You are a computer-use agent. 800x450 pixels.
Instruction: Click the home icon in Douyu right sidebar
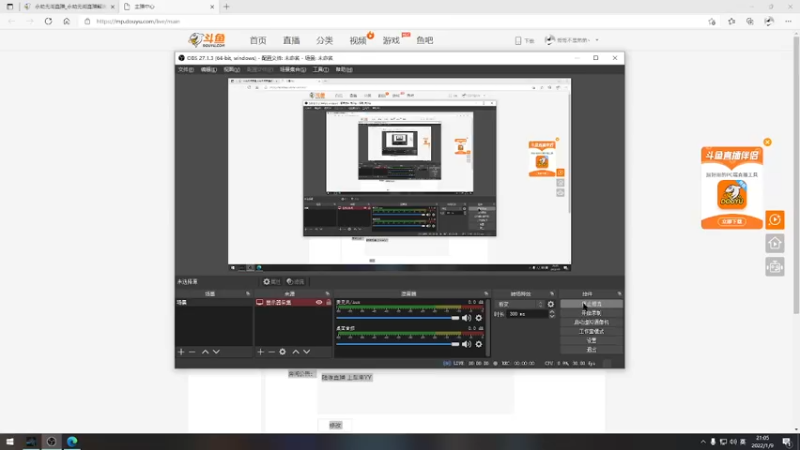point(774,243)
